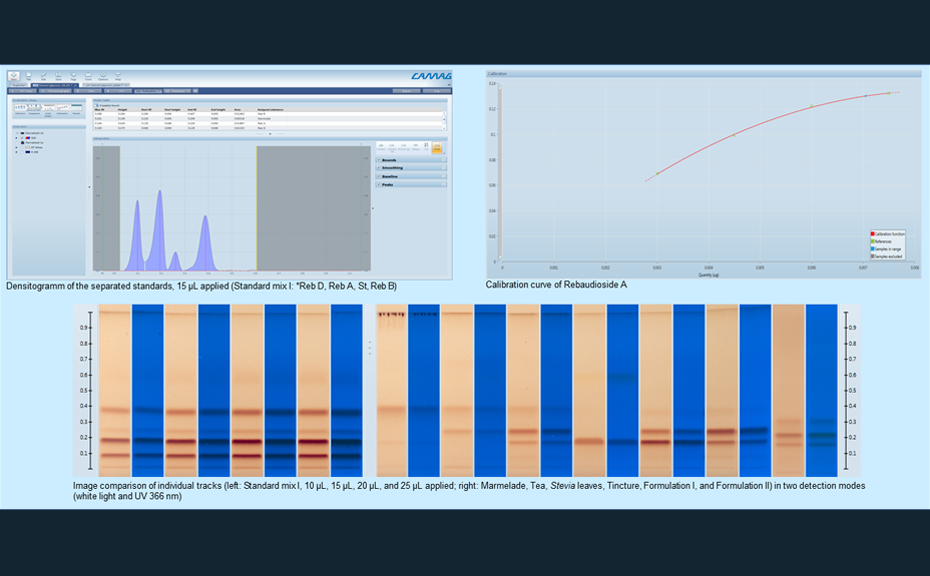Viewport: 930px width, 576px height.
Task: Click the highlighted orange Profile icon
Action: (436, 147)
